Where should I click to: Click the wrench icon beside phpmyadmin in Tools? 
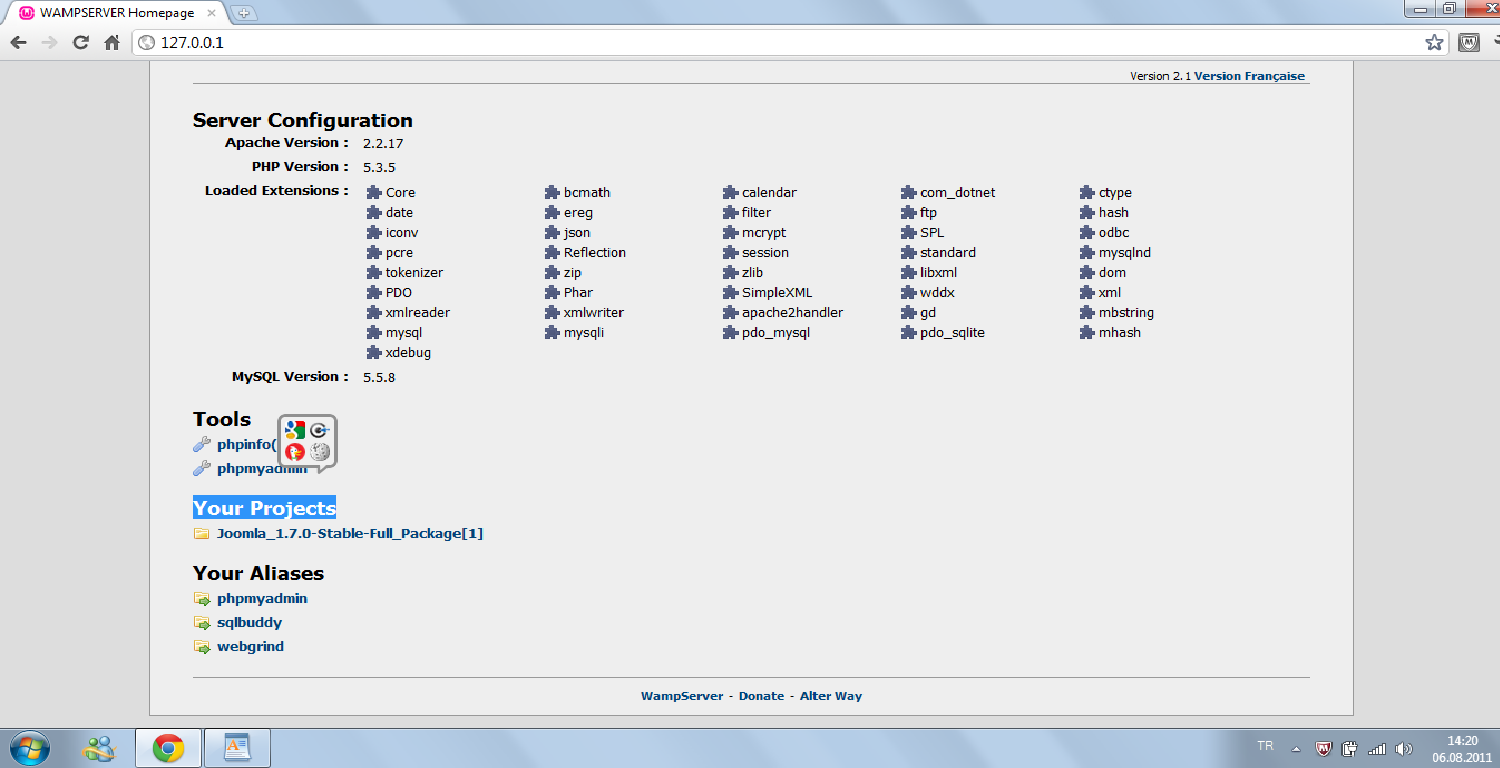202,469
